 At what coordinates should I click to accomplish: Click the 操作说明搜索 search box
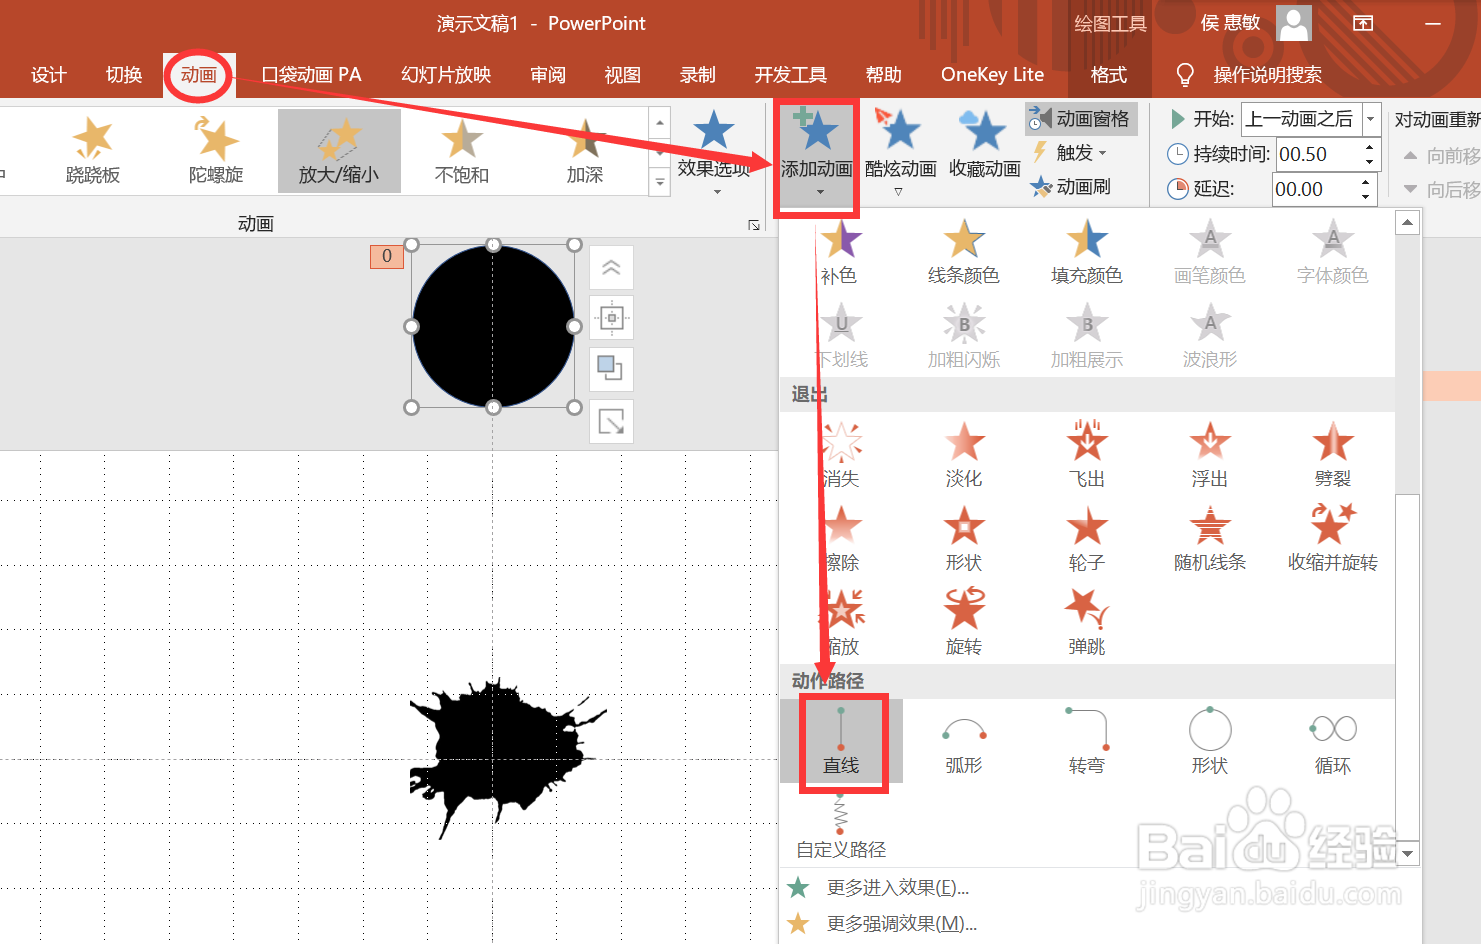click(1267, 75)
